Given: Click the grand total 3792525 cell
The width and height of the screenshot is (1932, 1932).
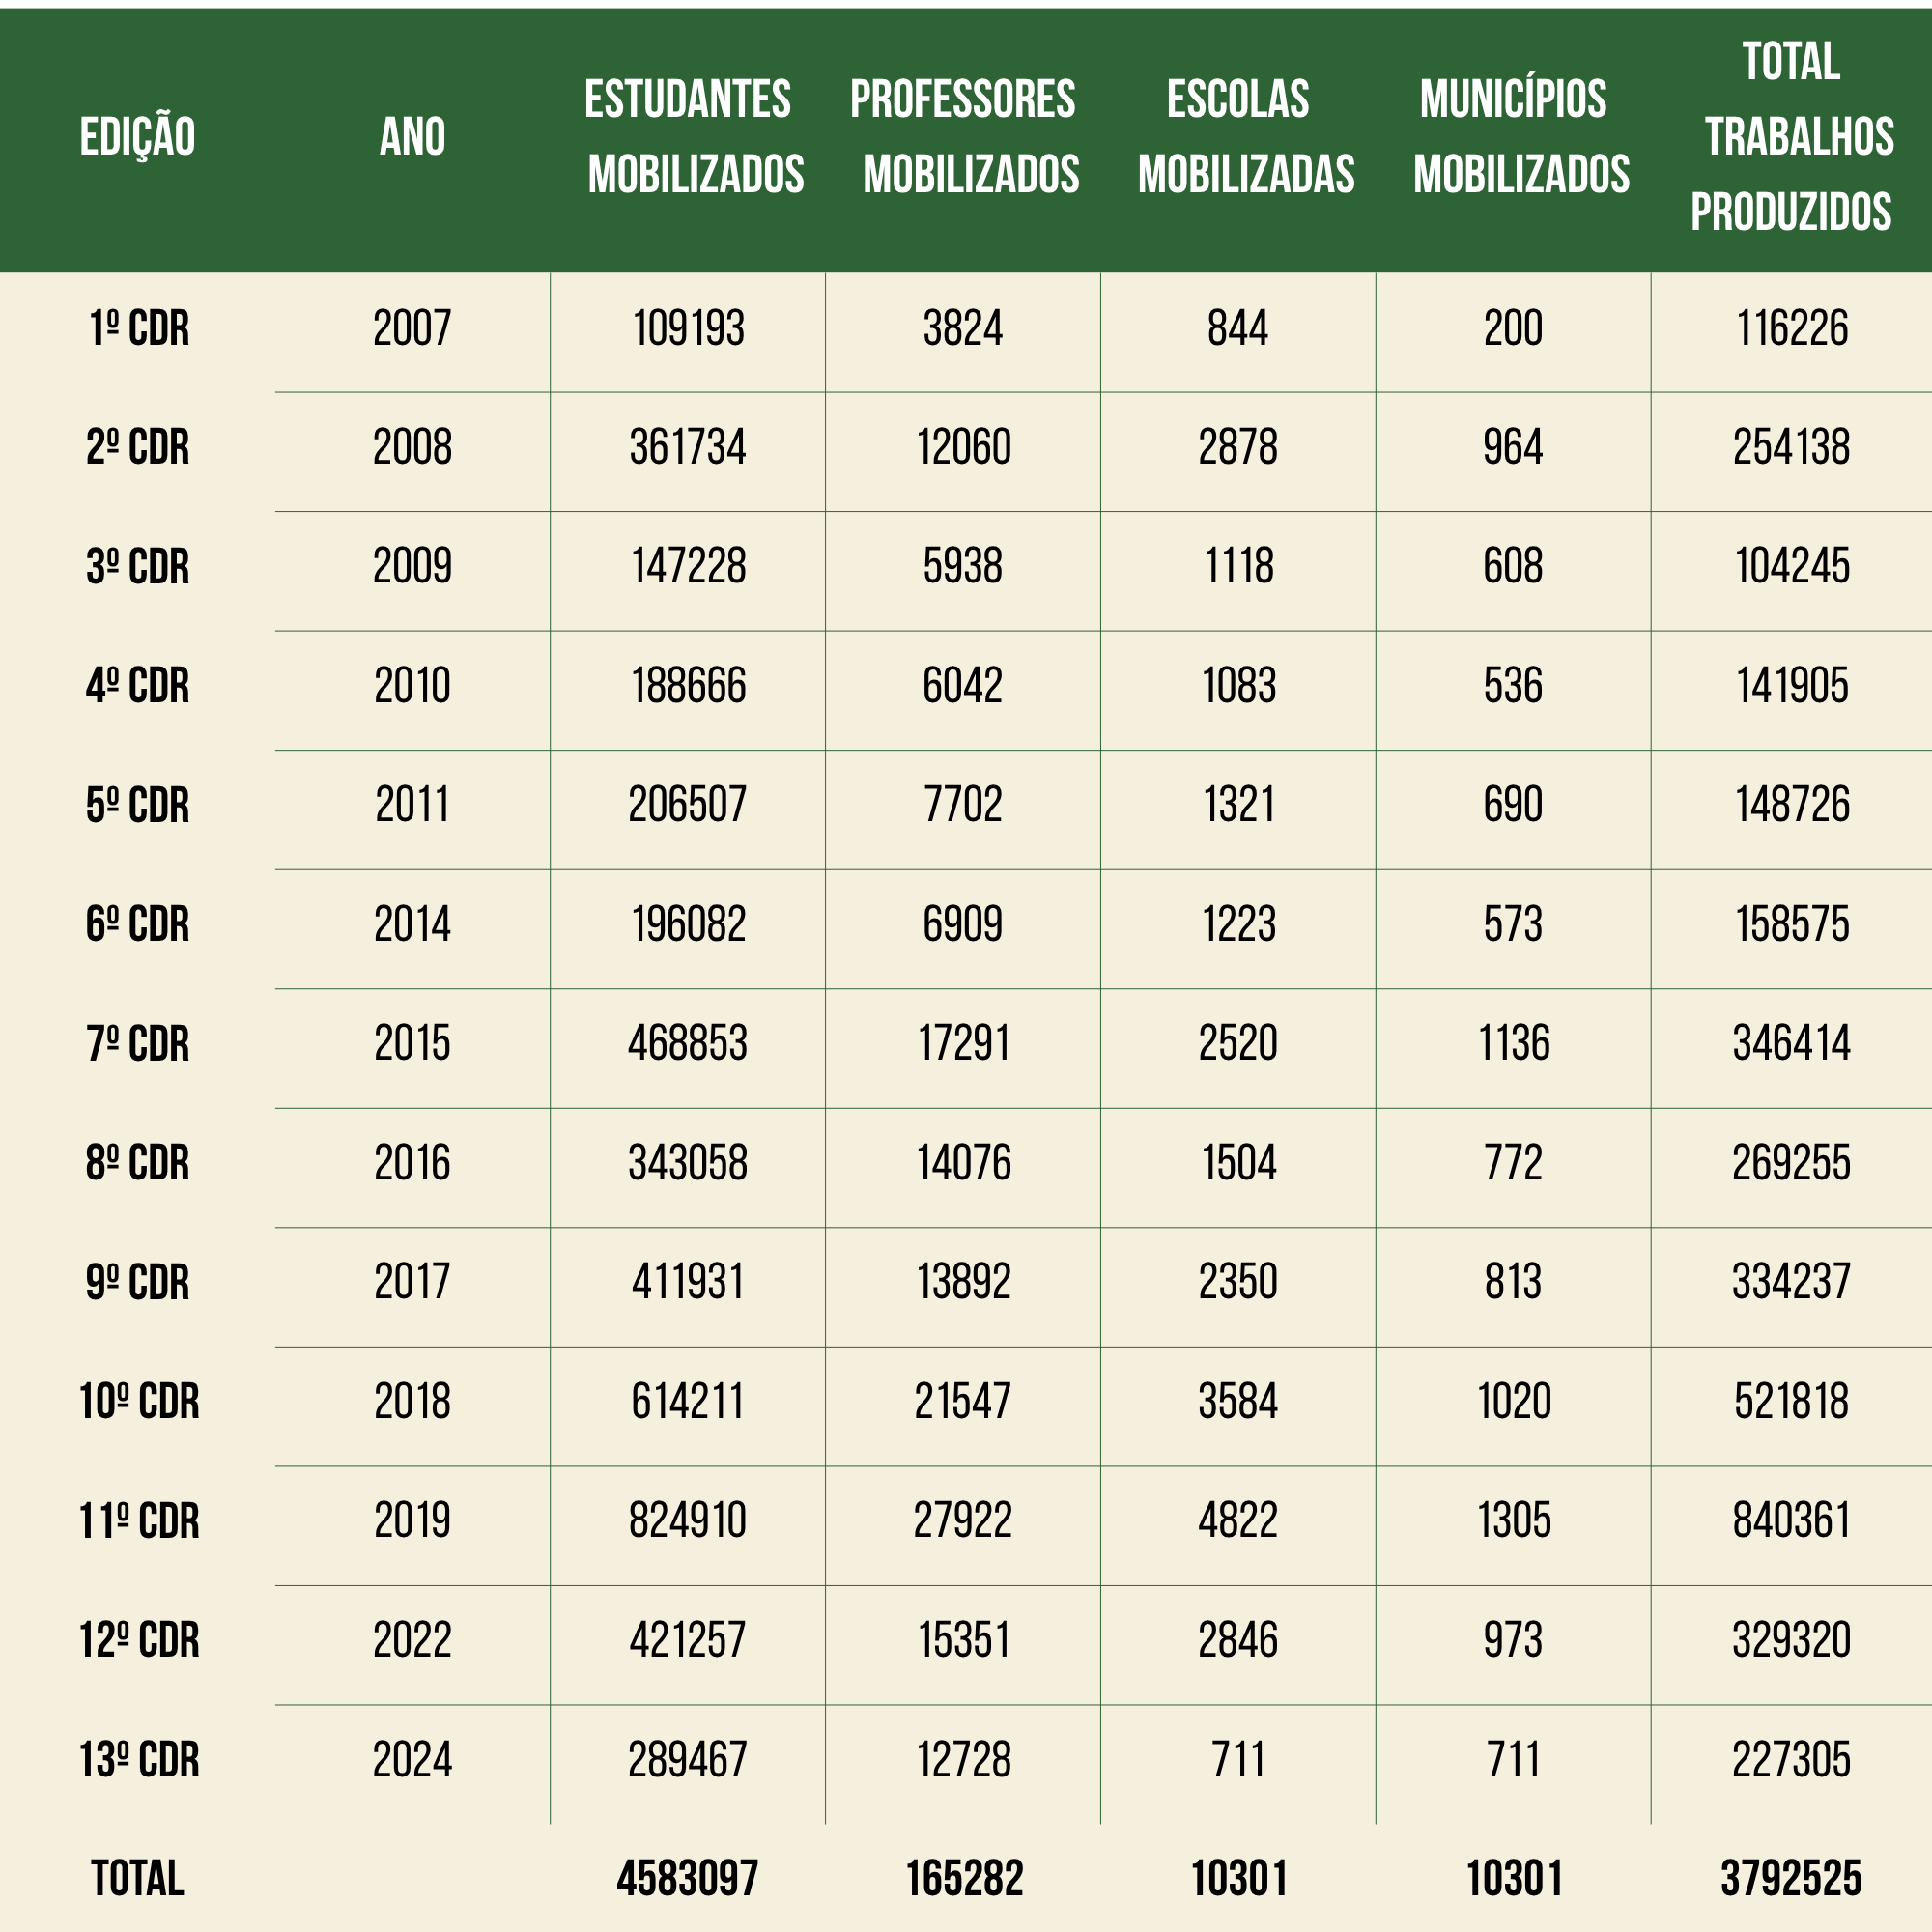Looking at the screenshot, I should [1791, 1879].
